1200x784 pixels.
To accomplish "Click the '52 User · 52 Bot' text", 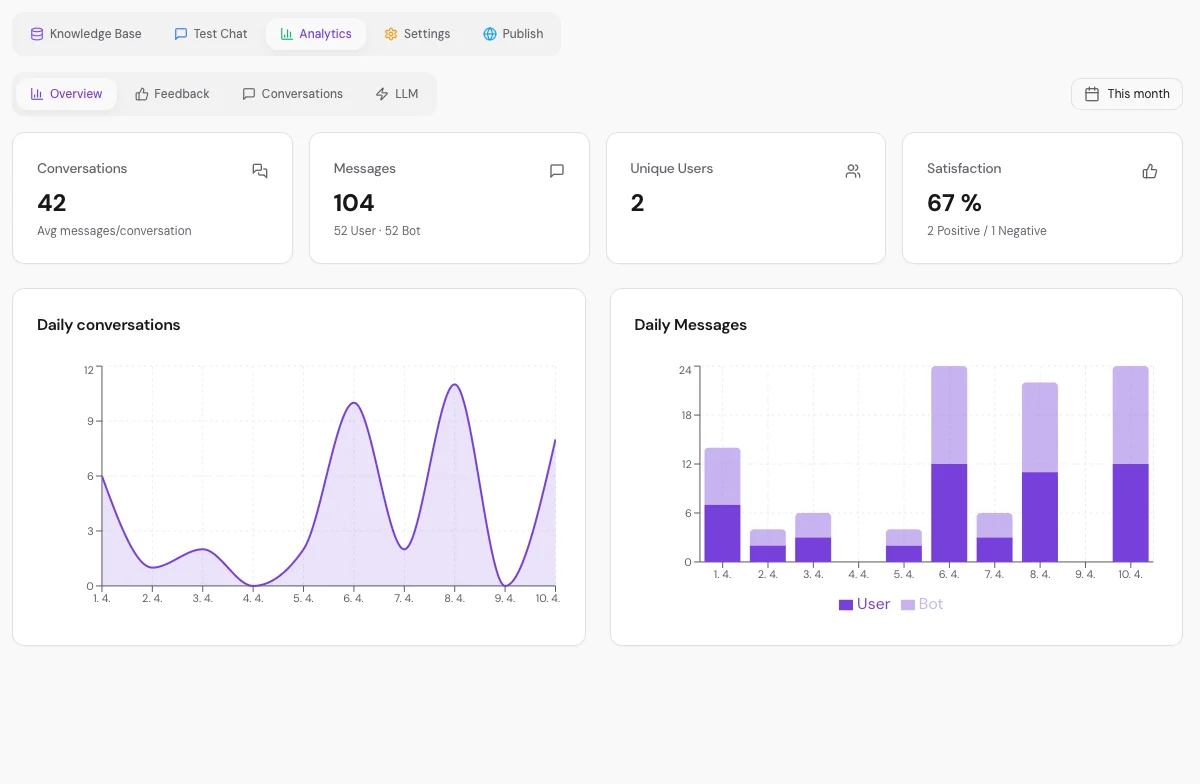I will 377,231.
